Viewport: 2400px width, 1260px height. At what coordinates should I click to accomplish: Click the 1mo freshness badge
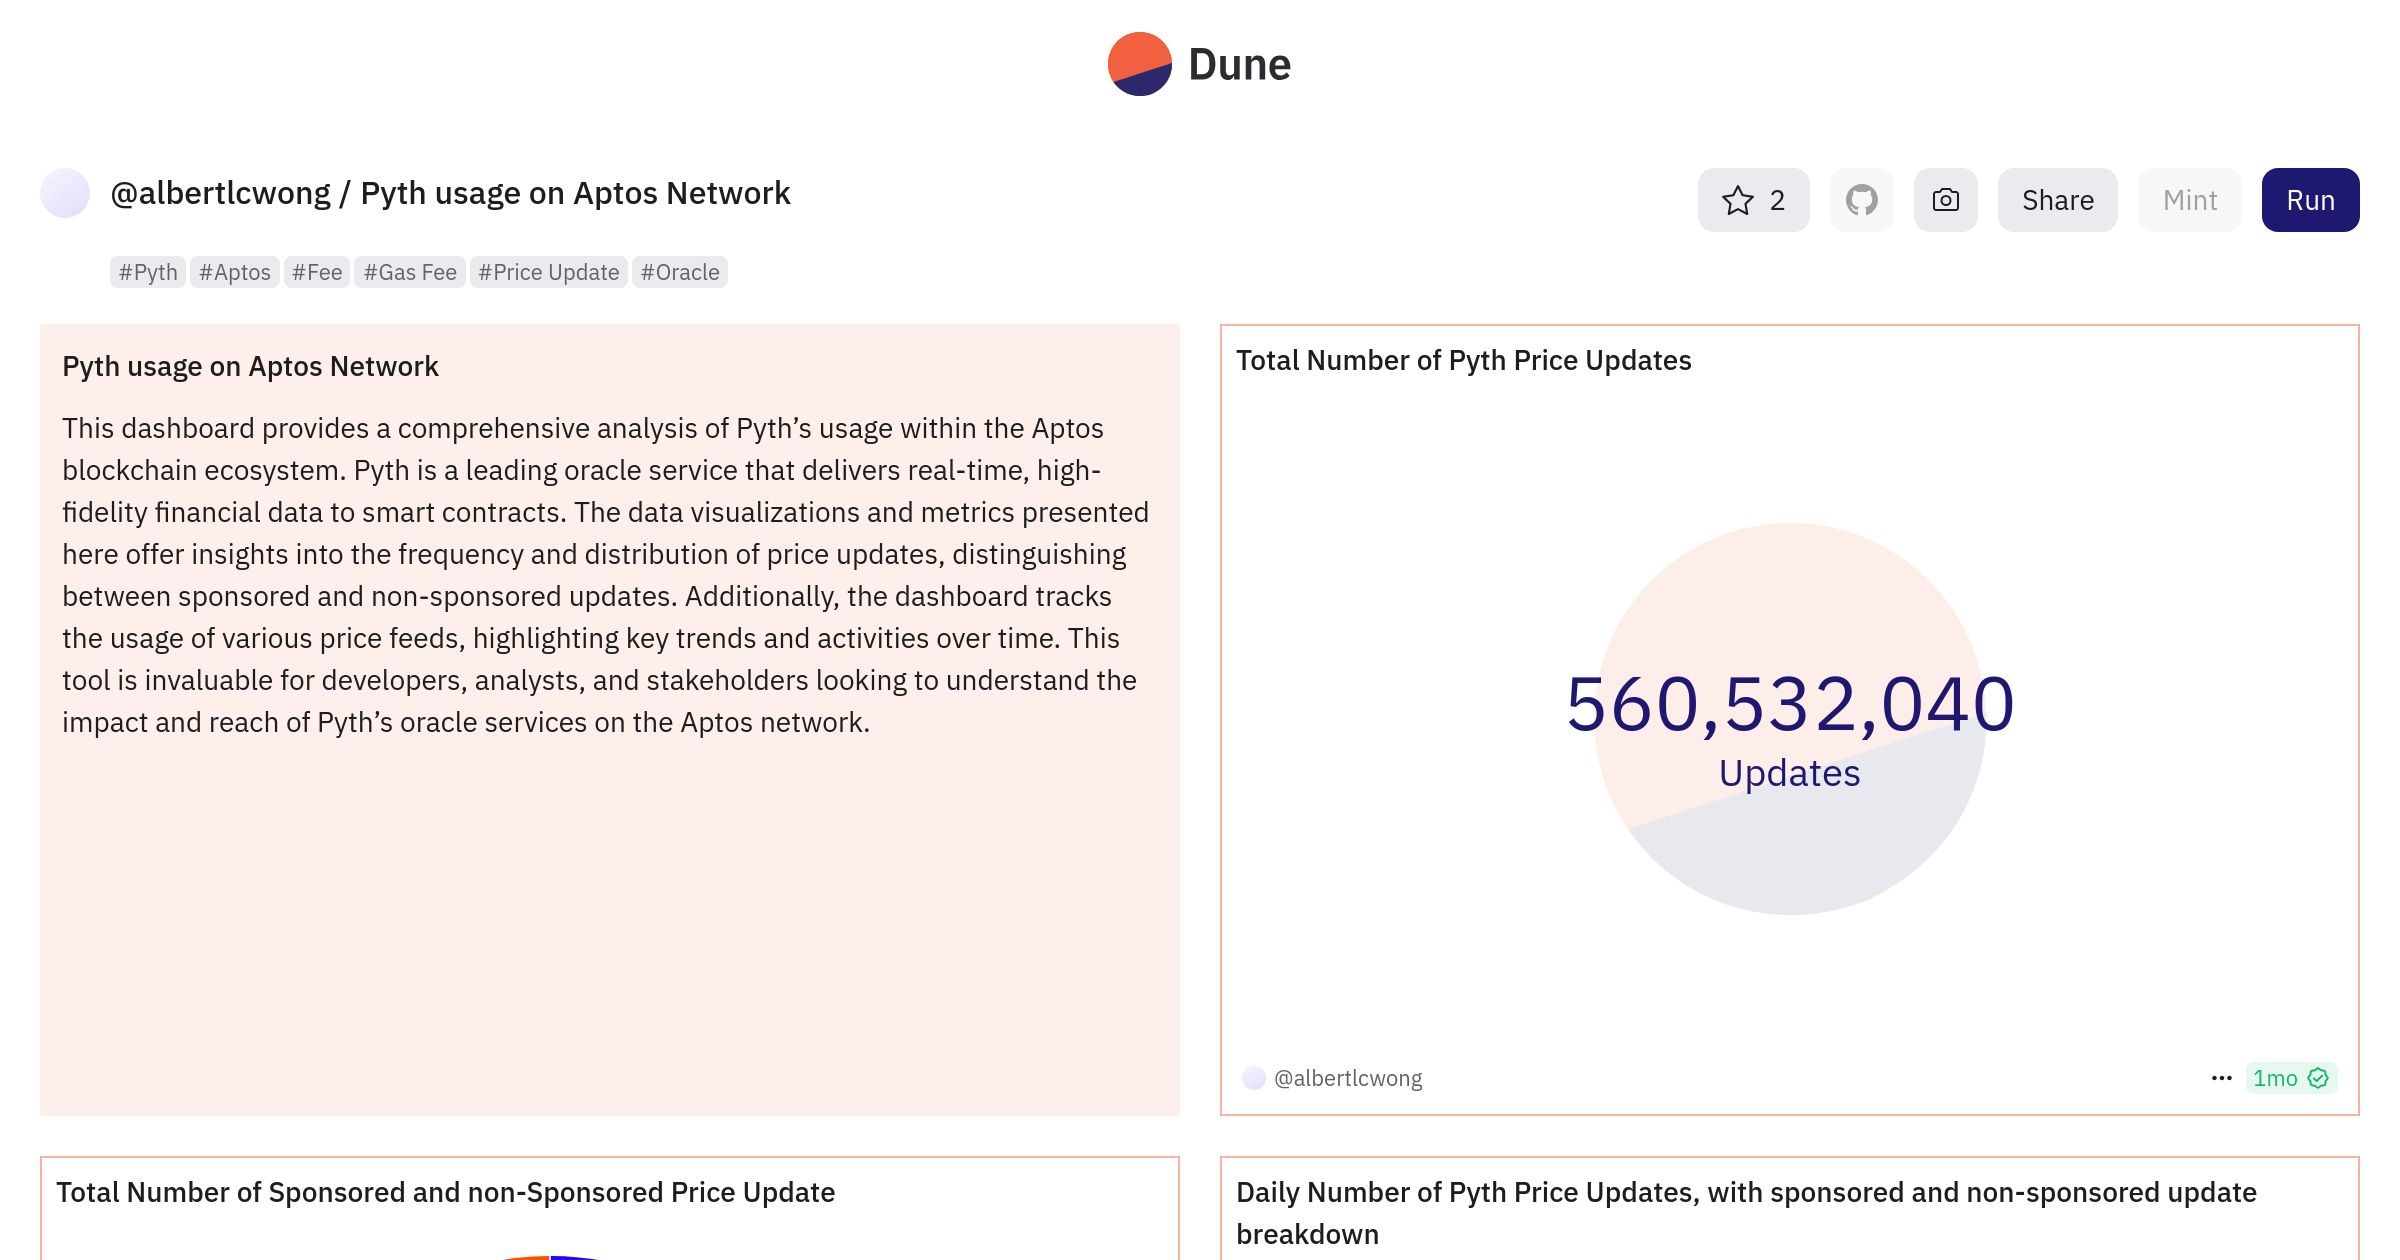click(x=2291, y=1078)
